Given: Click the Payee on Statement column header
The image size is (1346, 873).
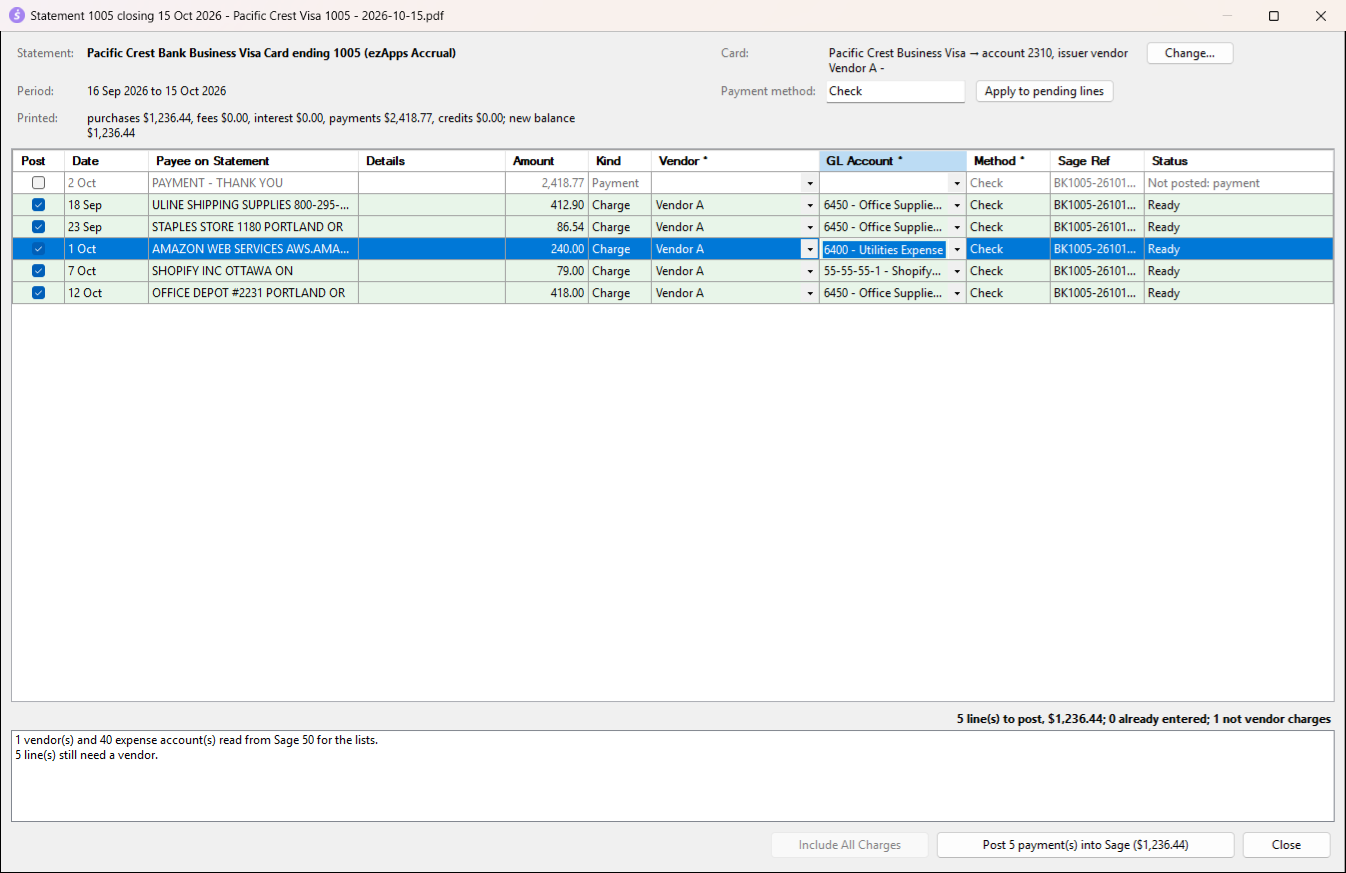Looking at the screenshot, I should 254,161.
